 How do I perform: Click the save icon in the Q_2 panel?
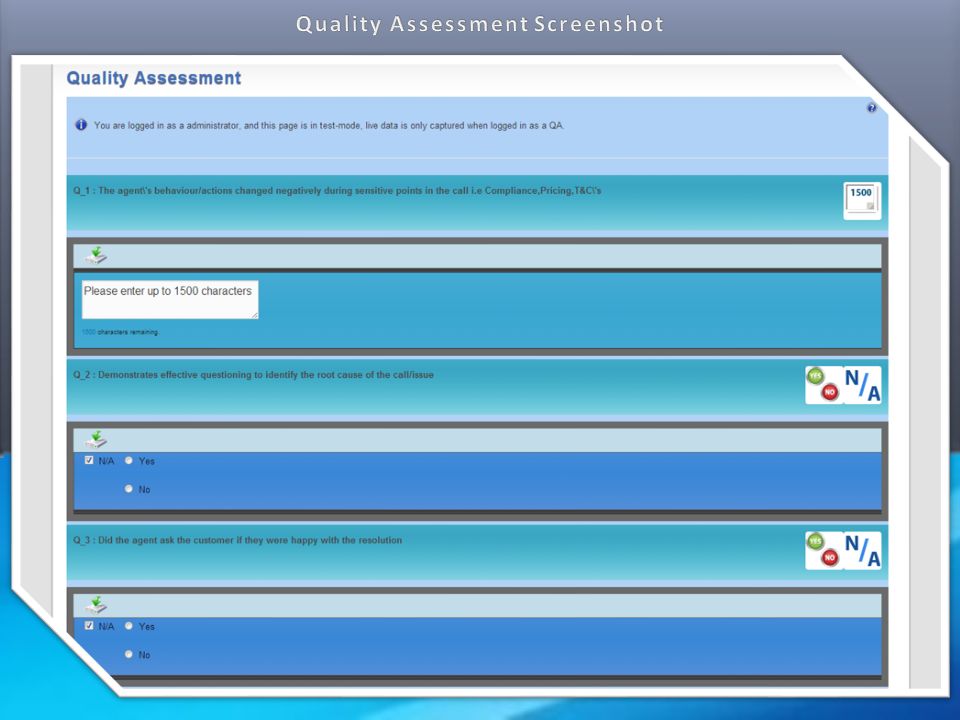point(96,439)
